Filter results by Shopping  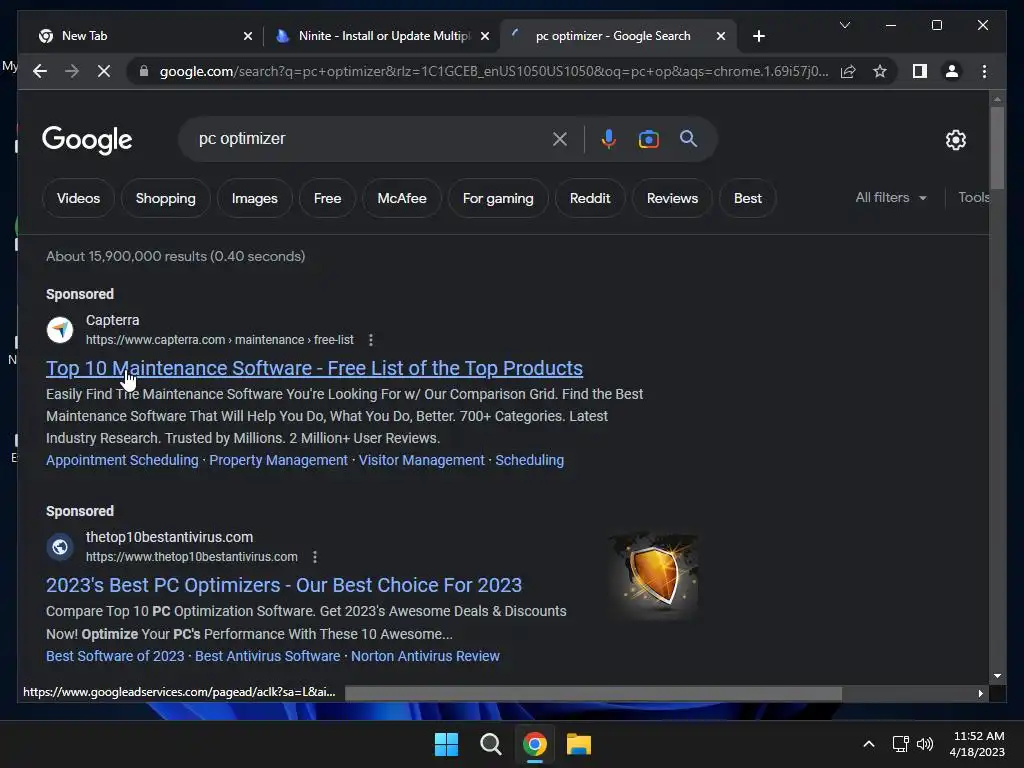point(165,198)
